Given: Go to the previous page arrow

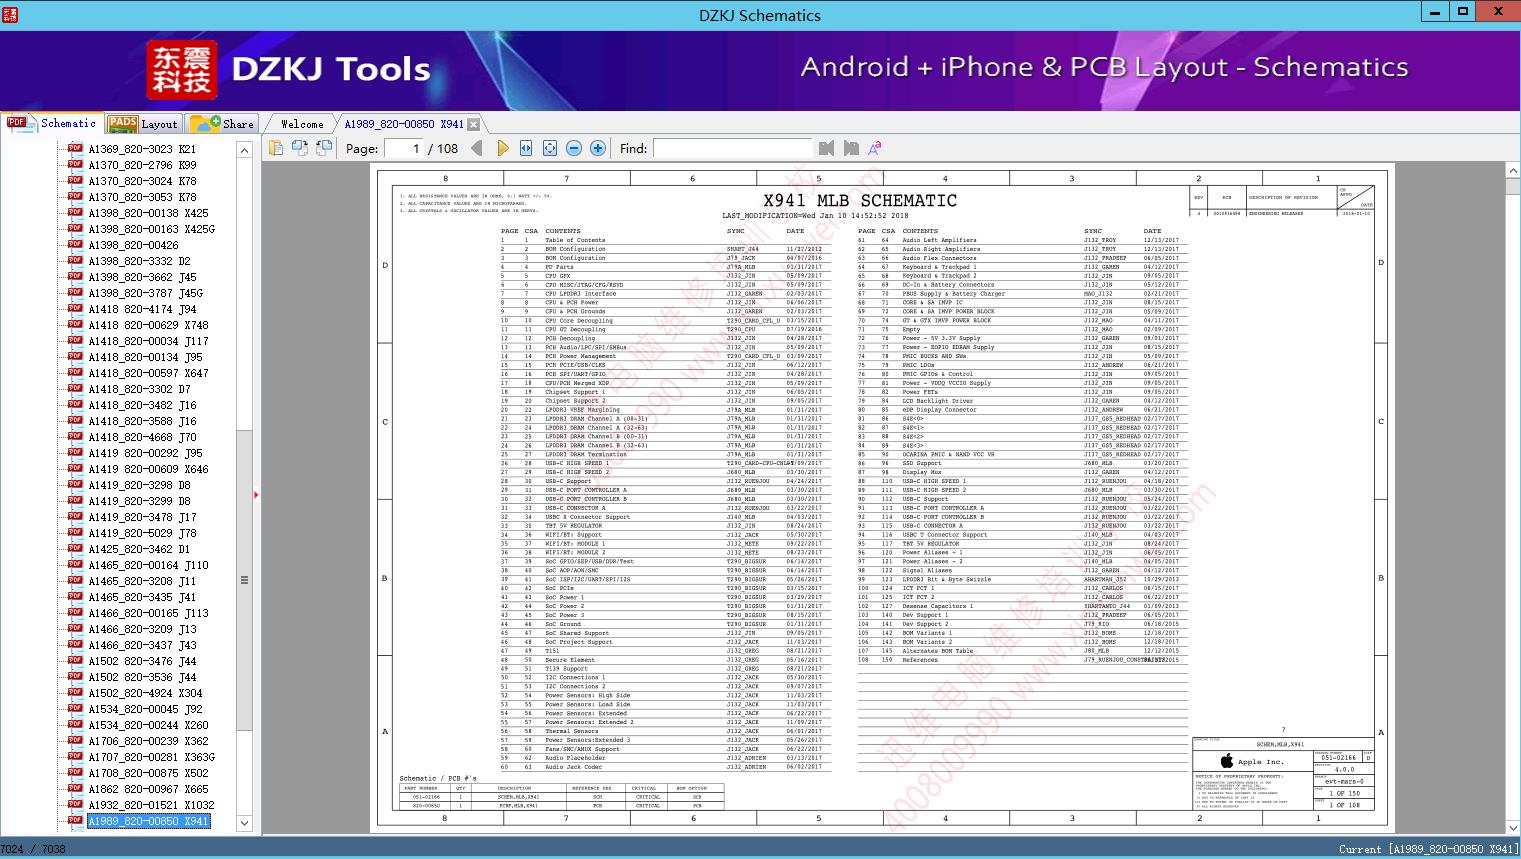Looking at the screenshot, I should tap(477, 148).
